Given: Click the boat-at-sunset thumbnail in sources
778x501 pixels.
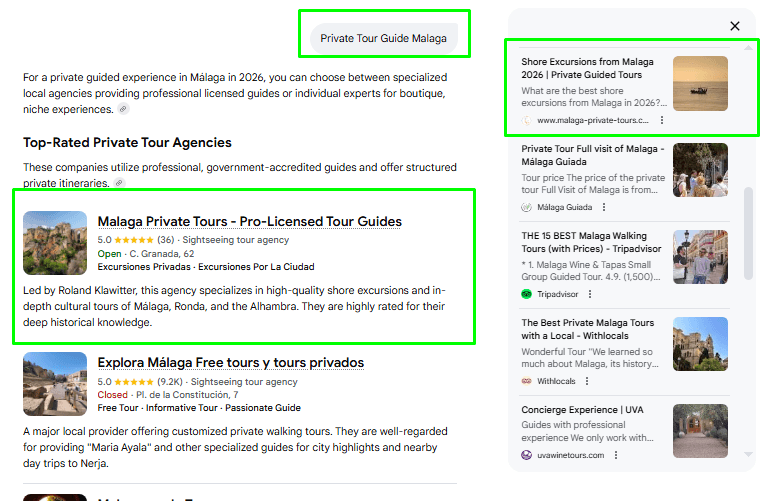Looking at the screenshot, I should pyautogui.click(x=700, y=83).
